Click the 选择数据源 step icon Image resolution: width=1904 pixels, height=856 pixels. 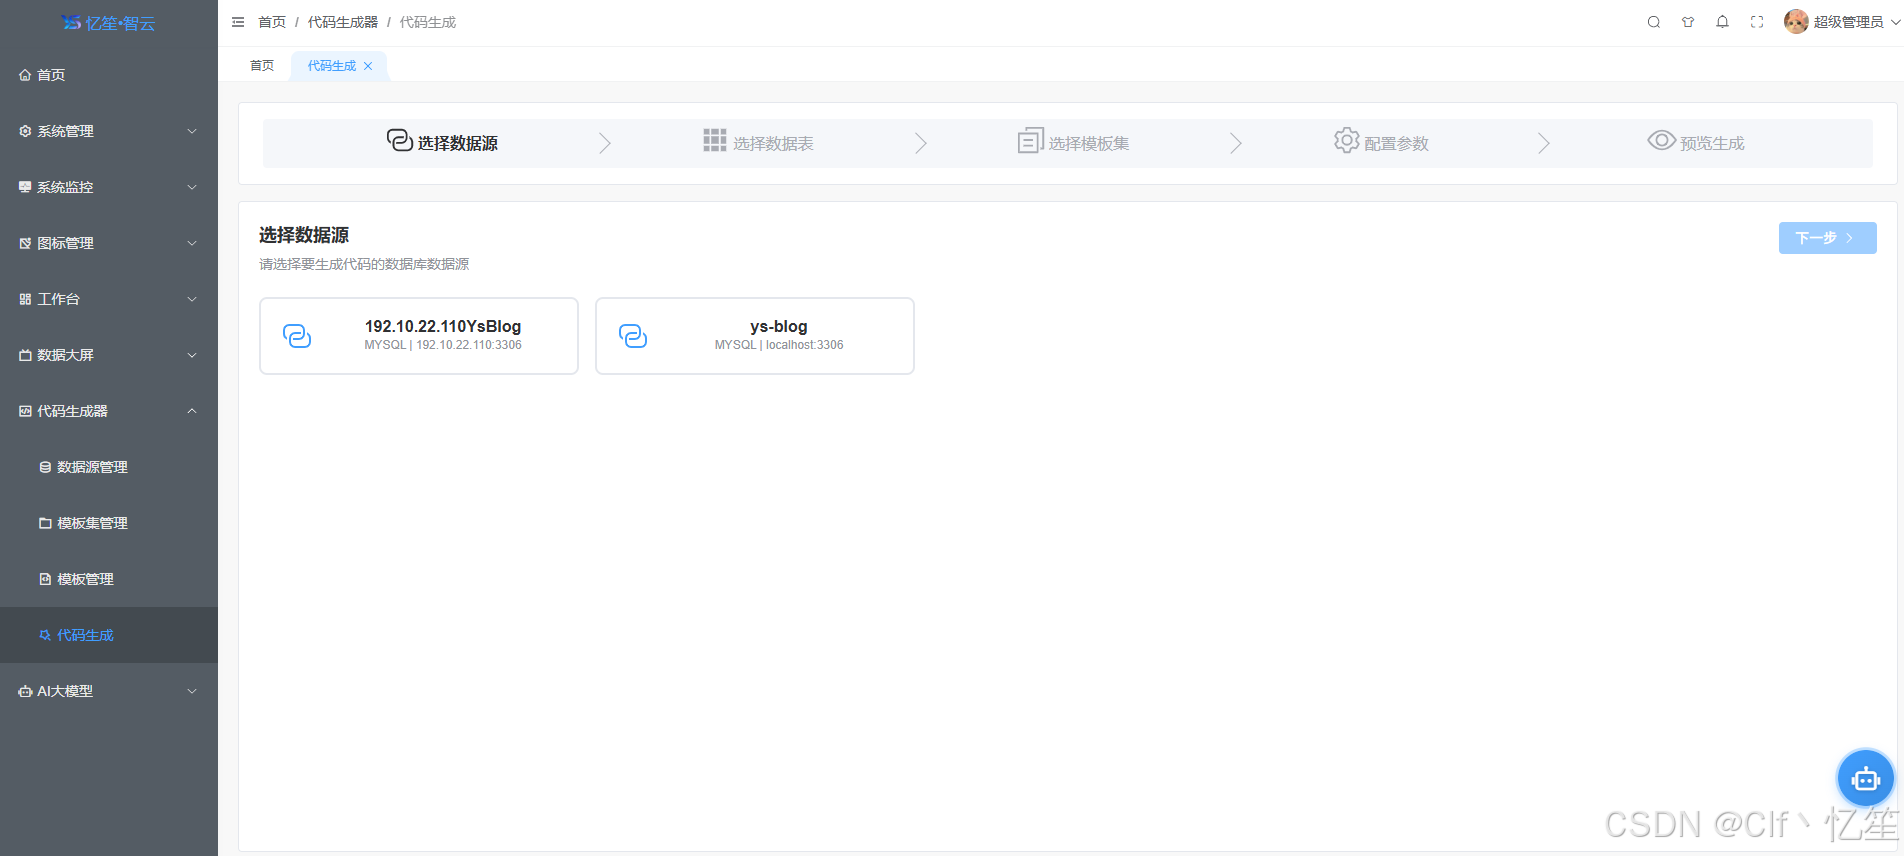(x=400, y=140)
